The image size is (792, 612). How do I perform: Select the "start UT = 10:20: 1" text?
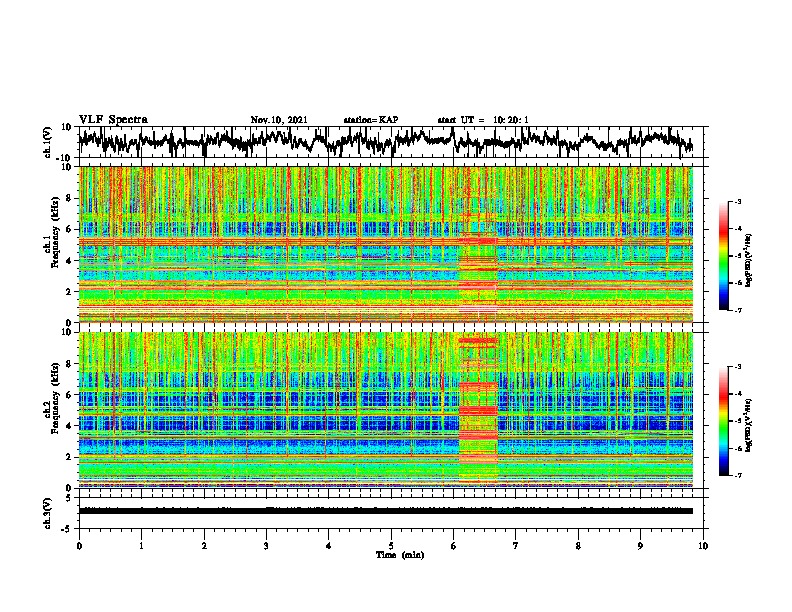pyautogui.click(x=483, y=120)
